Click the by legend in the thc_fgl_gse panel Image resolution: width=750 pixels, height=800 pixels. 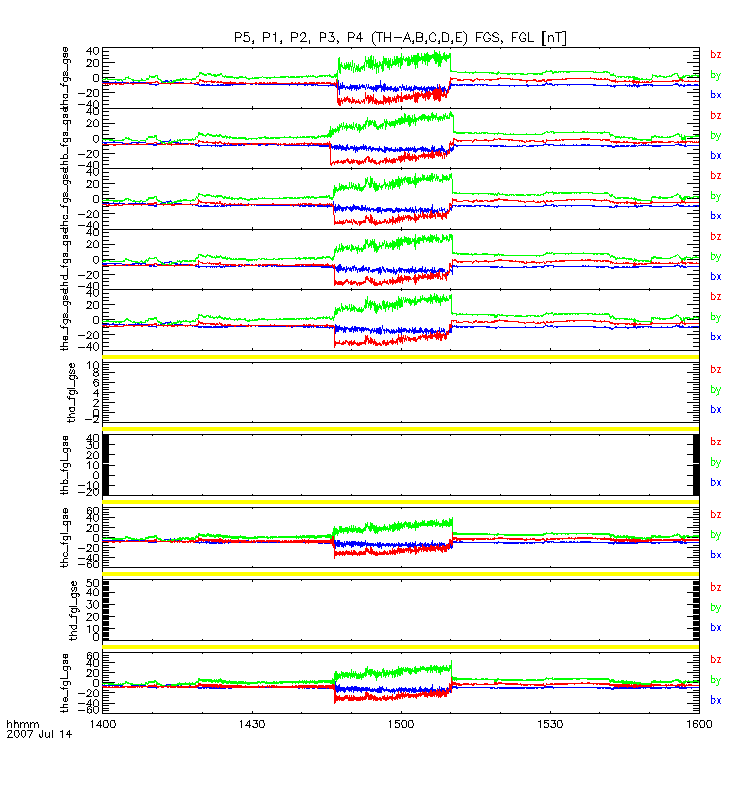point(715,535)
